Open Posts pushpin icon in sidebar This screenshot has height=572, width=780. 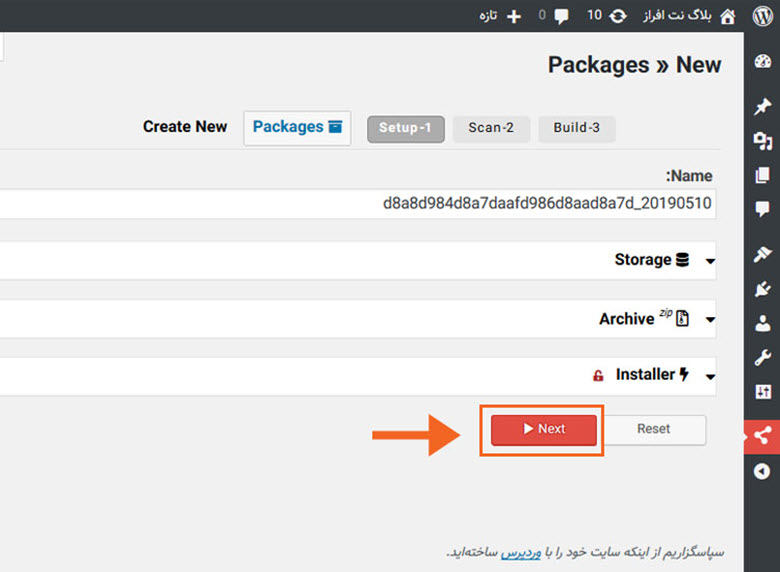[x=763, y=106]
